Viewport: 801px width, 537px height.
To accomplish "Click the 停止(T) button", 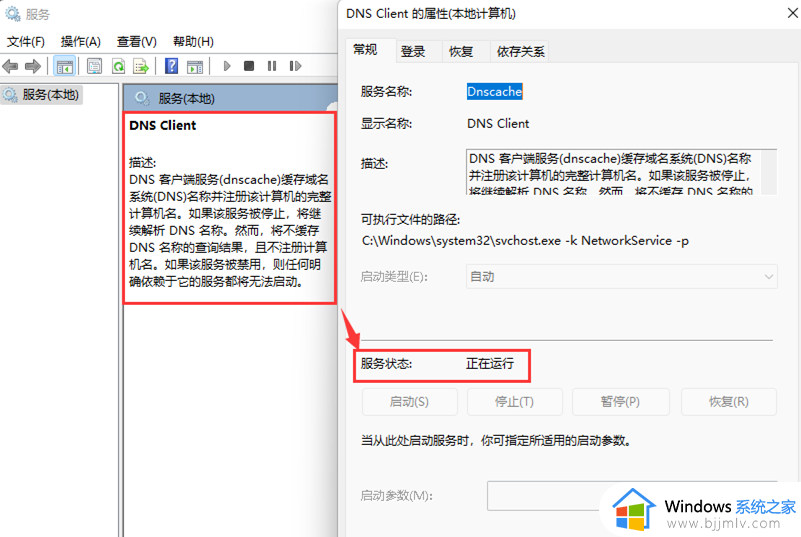I will 514,402.
